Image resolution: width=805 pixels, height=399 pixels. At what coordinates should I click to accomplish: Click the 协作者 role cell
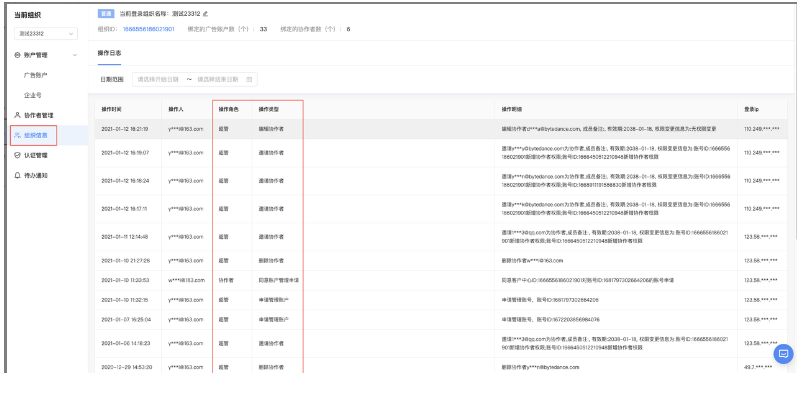(x=226, y=280)
